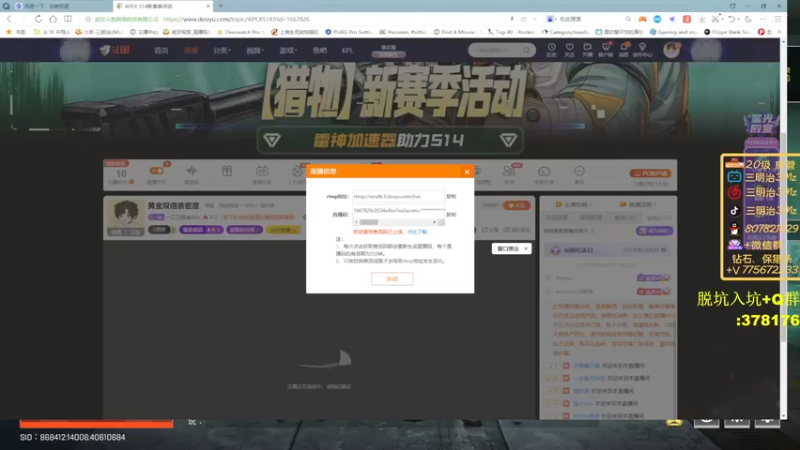Open the browser downloads arrow icon
Image resolution: width=800 pixels, height=450 pixels.
tap(702, 19)
